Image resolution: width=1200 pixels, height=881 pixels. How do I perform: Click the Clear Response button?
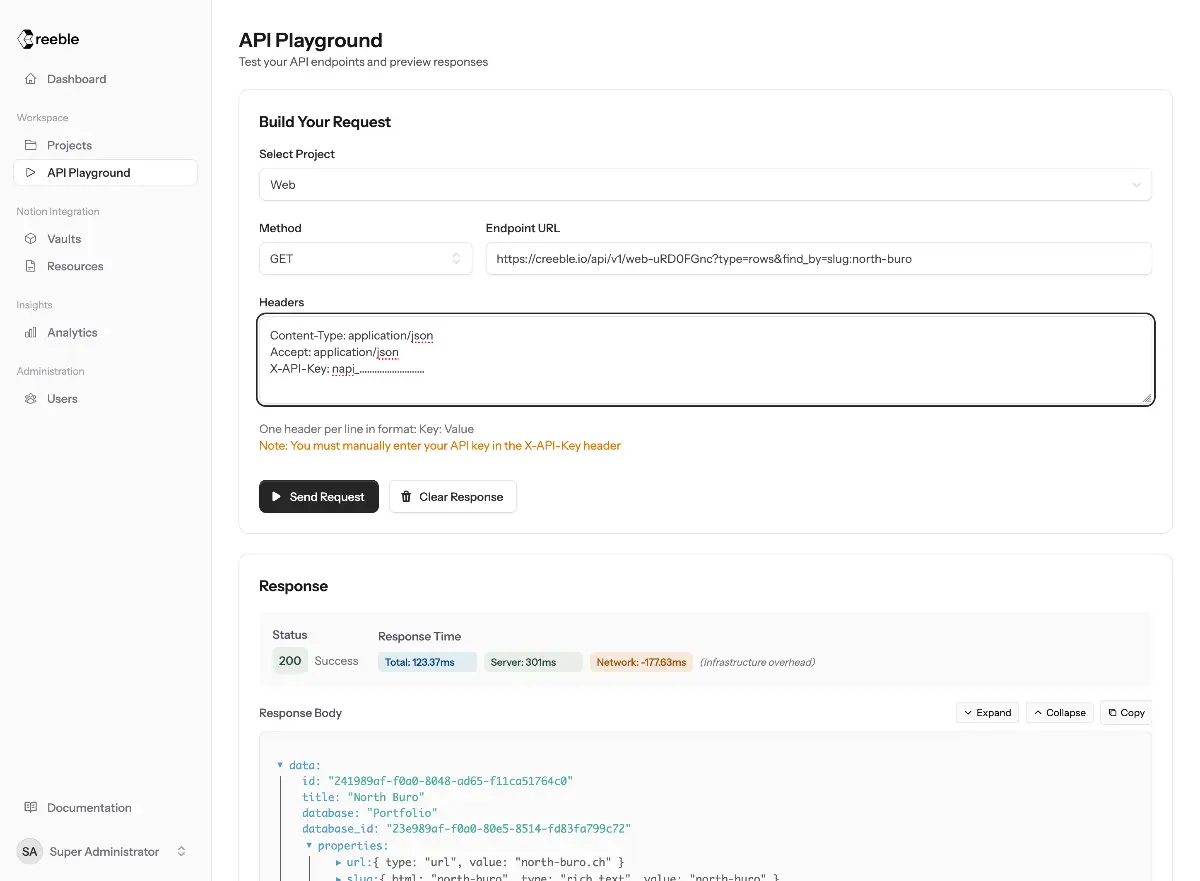(452, 497)
